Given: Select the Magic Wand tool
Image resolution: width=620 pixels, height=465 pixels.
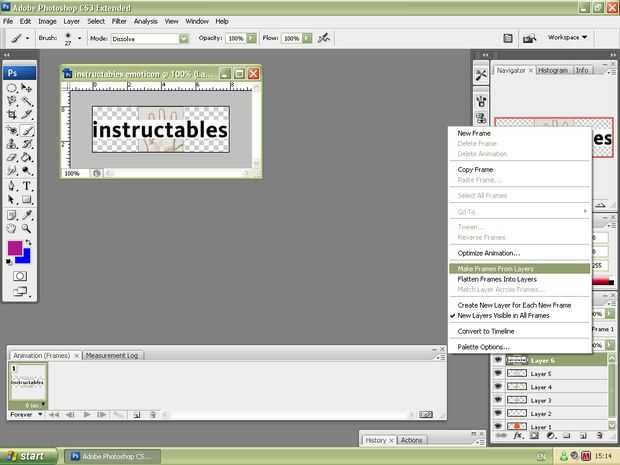Looking at the screenshot, I should [x=27, y=101].
